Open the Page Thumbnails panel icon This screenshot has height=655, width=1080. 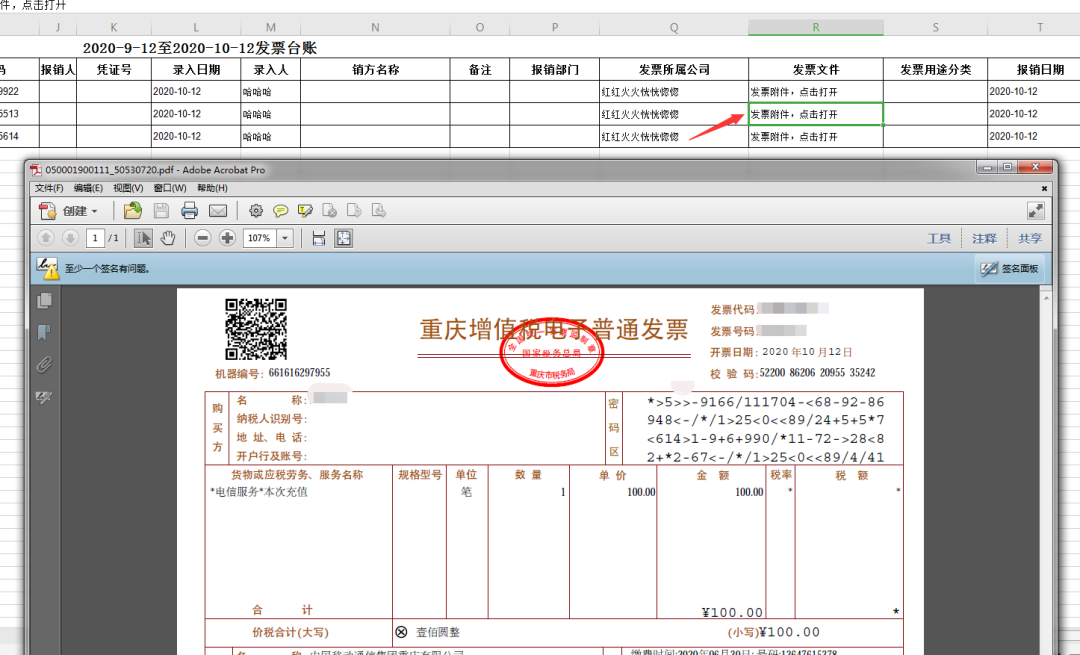[x=41, y=300]
